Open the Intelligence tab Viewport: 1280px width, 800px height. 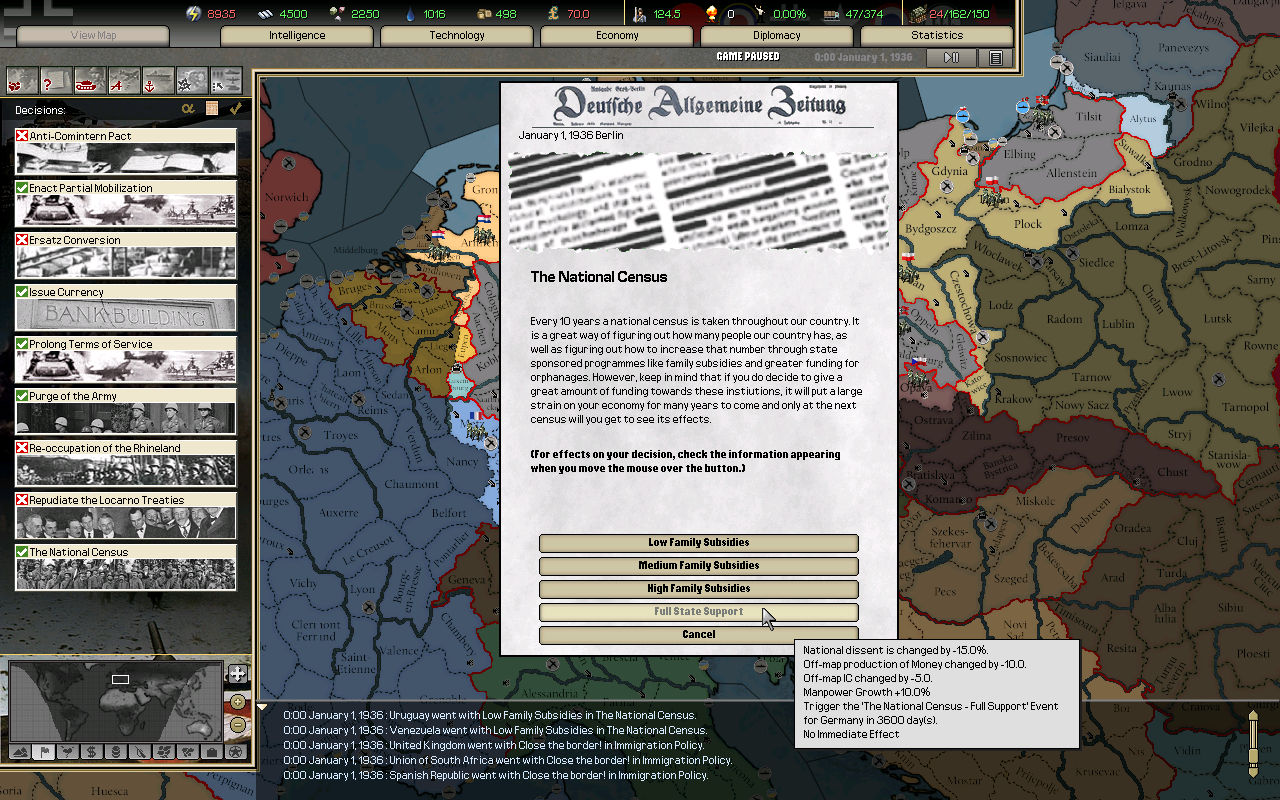coord(297,36)
